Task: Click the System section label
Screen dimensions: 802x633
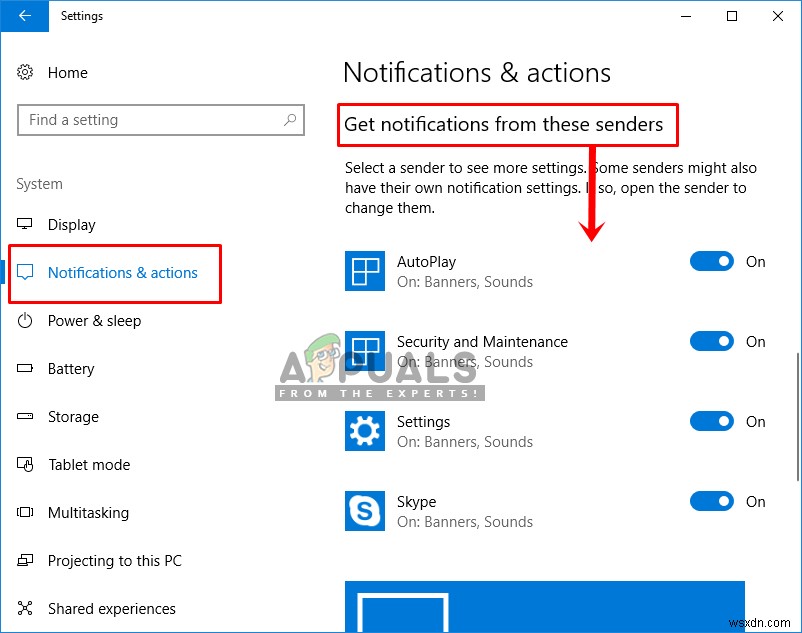Action: tap(39, 184)
